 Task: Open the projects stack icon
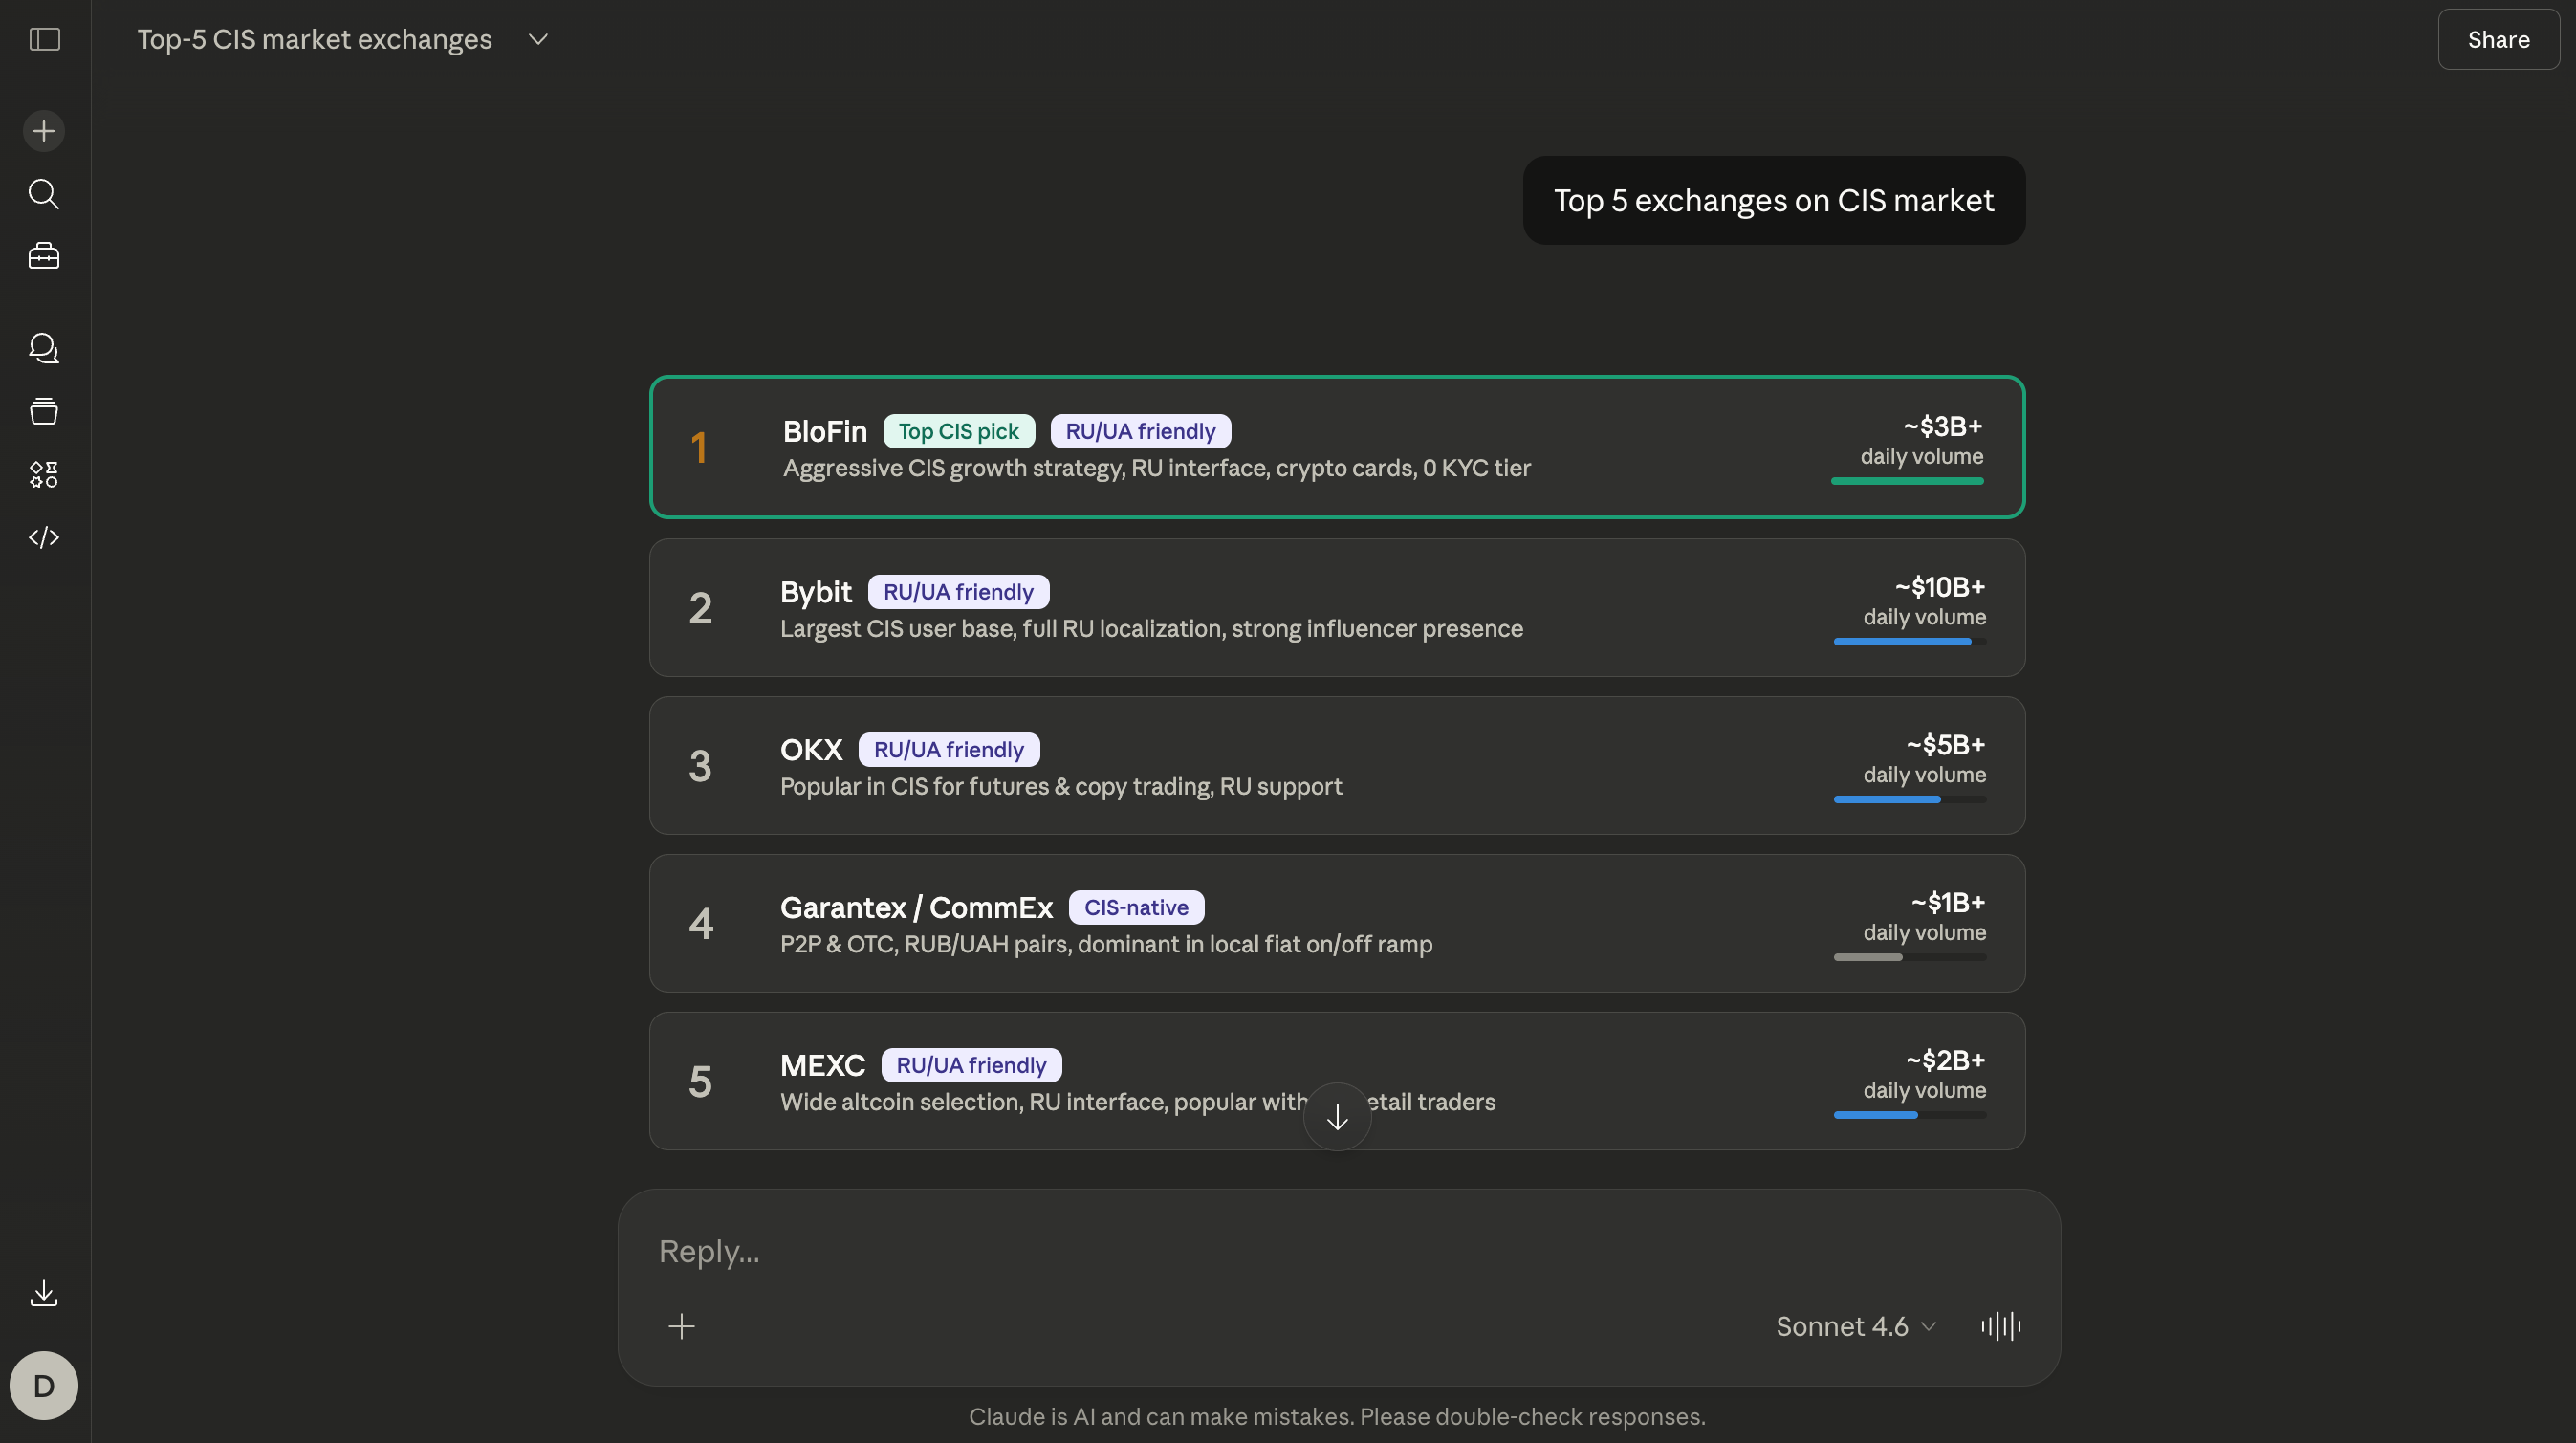[x=44, y=411]
